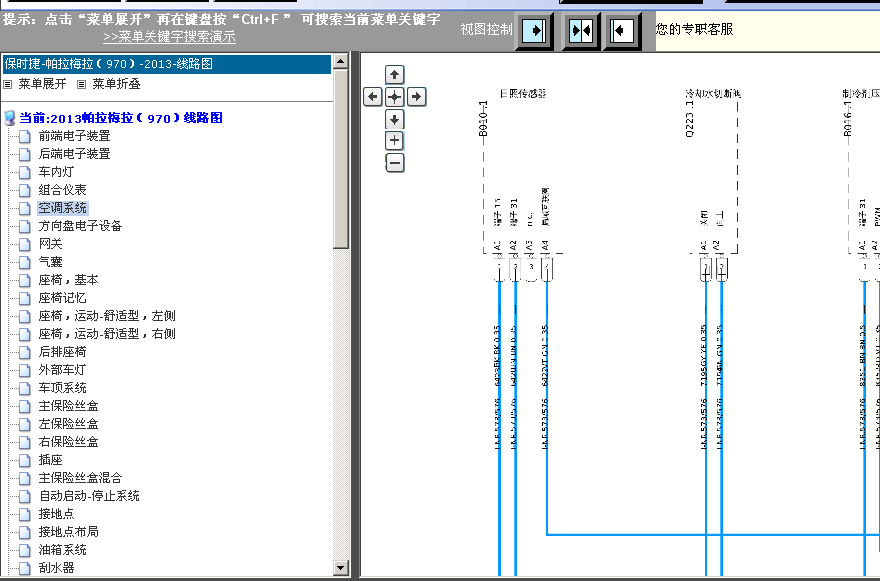Image resolution: width=880 pixels, height=581 pixels.
Task: Open the menu keyword search demo link
Action: point(169,36)
